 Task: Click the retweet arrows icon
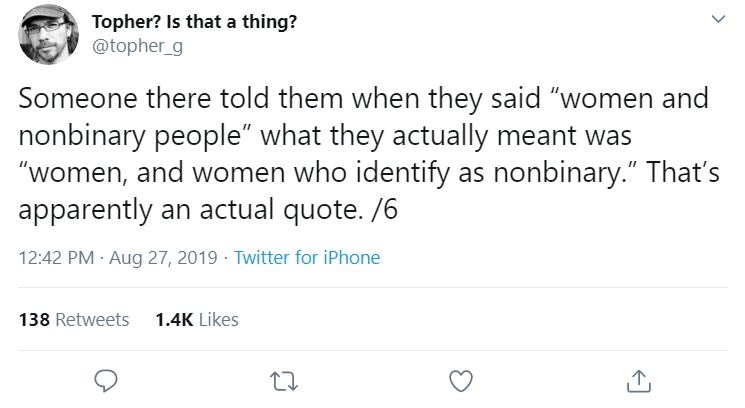[x=283, y=380]
